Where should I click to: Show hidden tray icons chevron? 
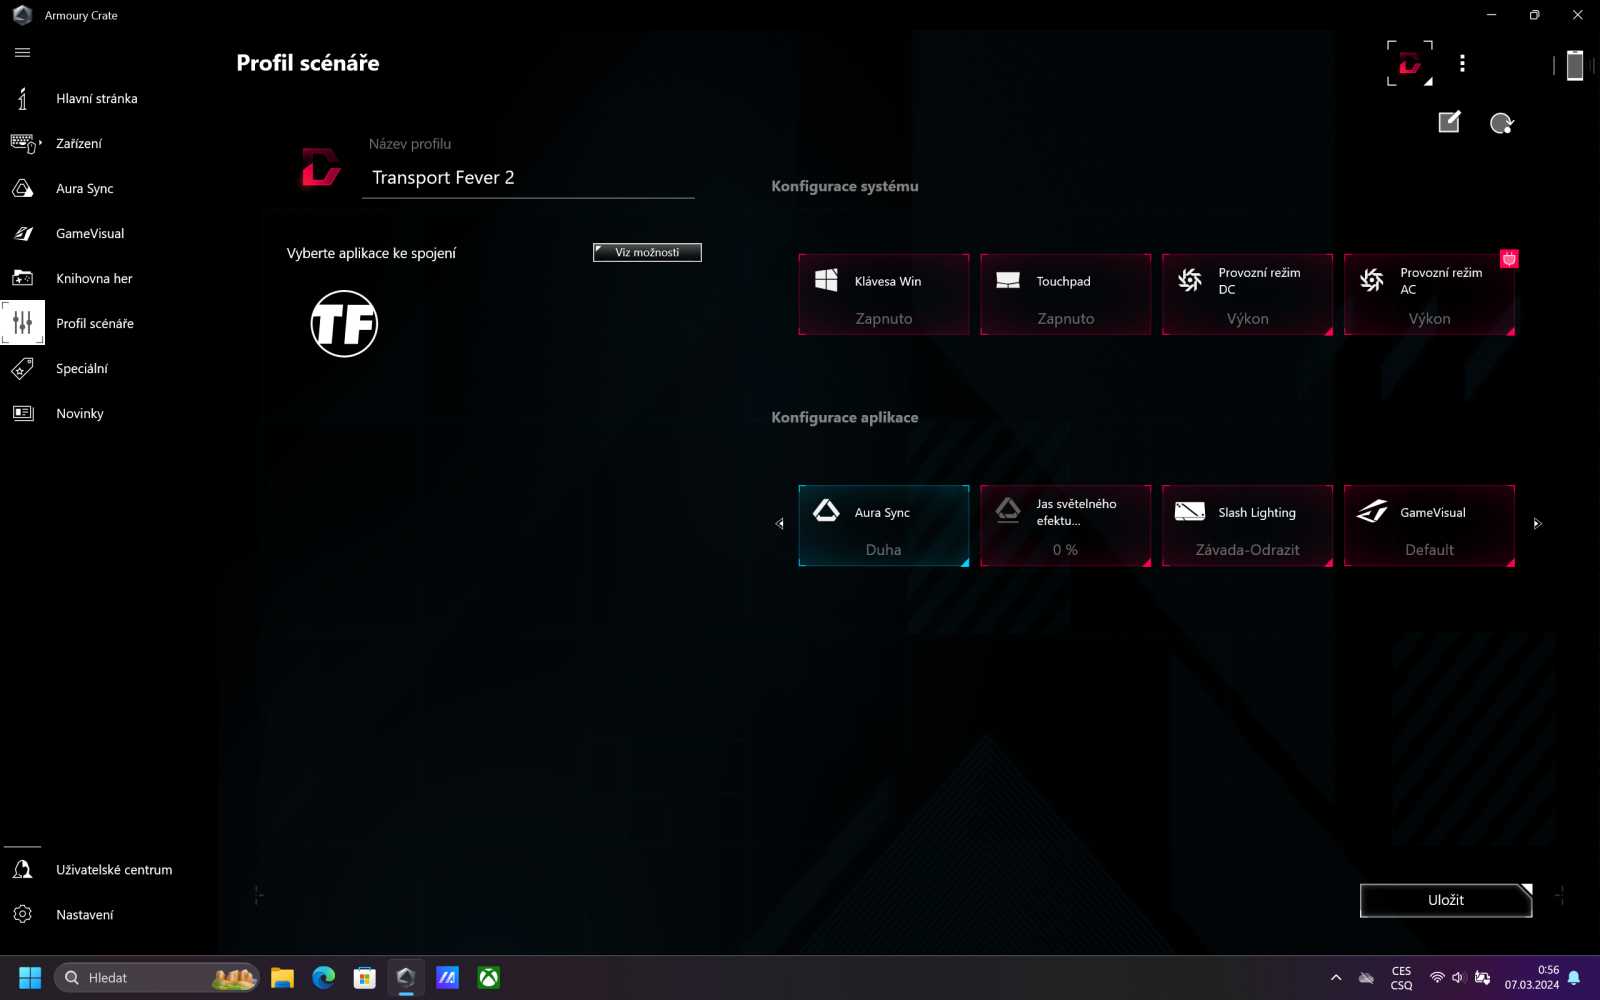click(1336, 978)
